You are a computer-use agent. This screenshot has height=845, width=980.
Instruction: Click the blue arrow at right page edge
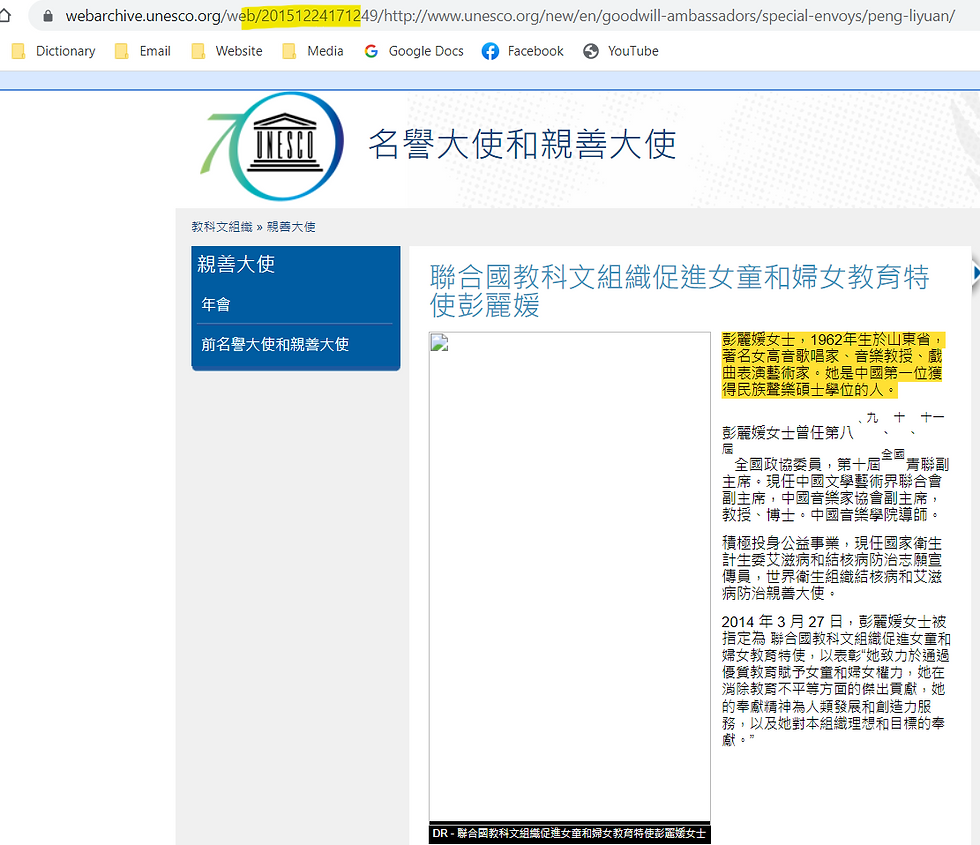[976, 272]
